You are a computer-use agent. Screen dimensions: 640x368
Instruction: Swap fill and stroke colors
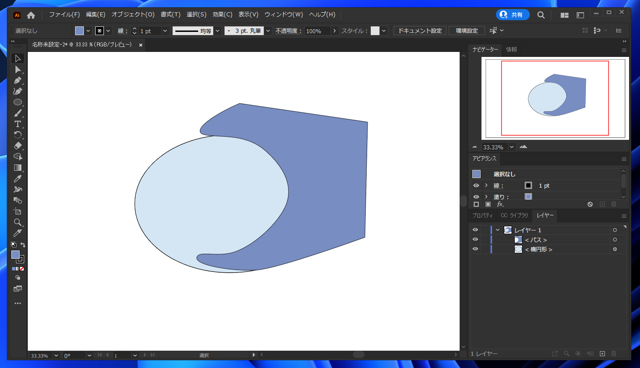click(x=23, y=245)
